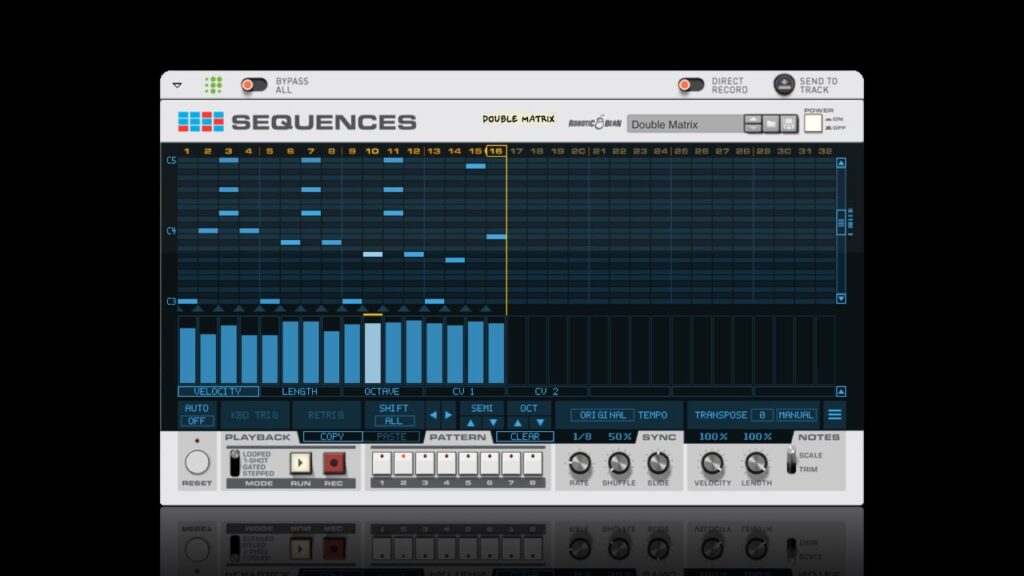Screen dimensions: 1024x576
Task: Toggle the Power on/off switch
Action: 812,123
